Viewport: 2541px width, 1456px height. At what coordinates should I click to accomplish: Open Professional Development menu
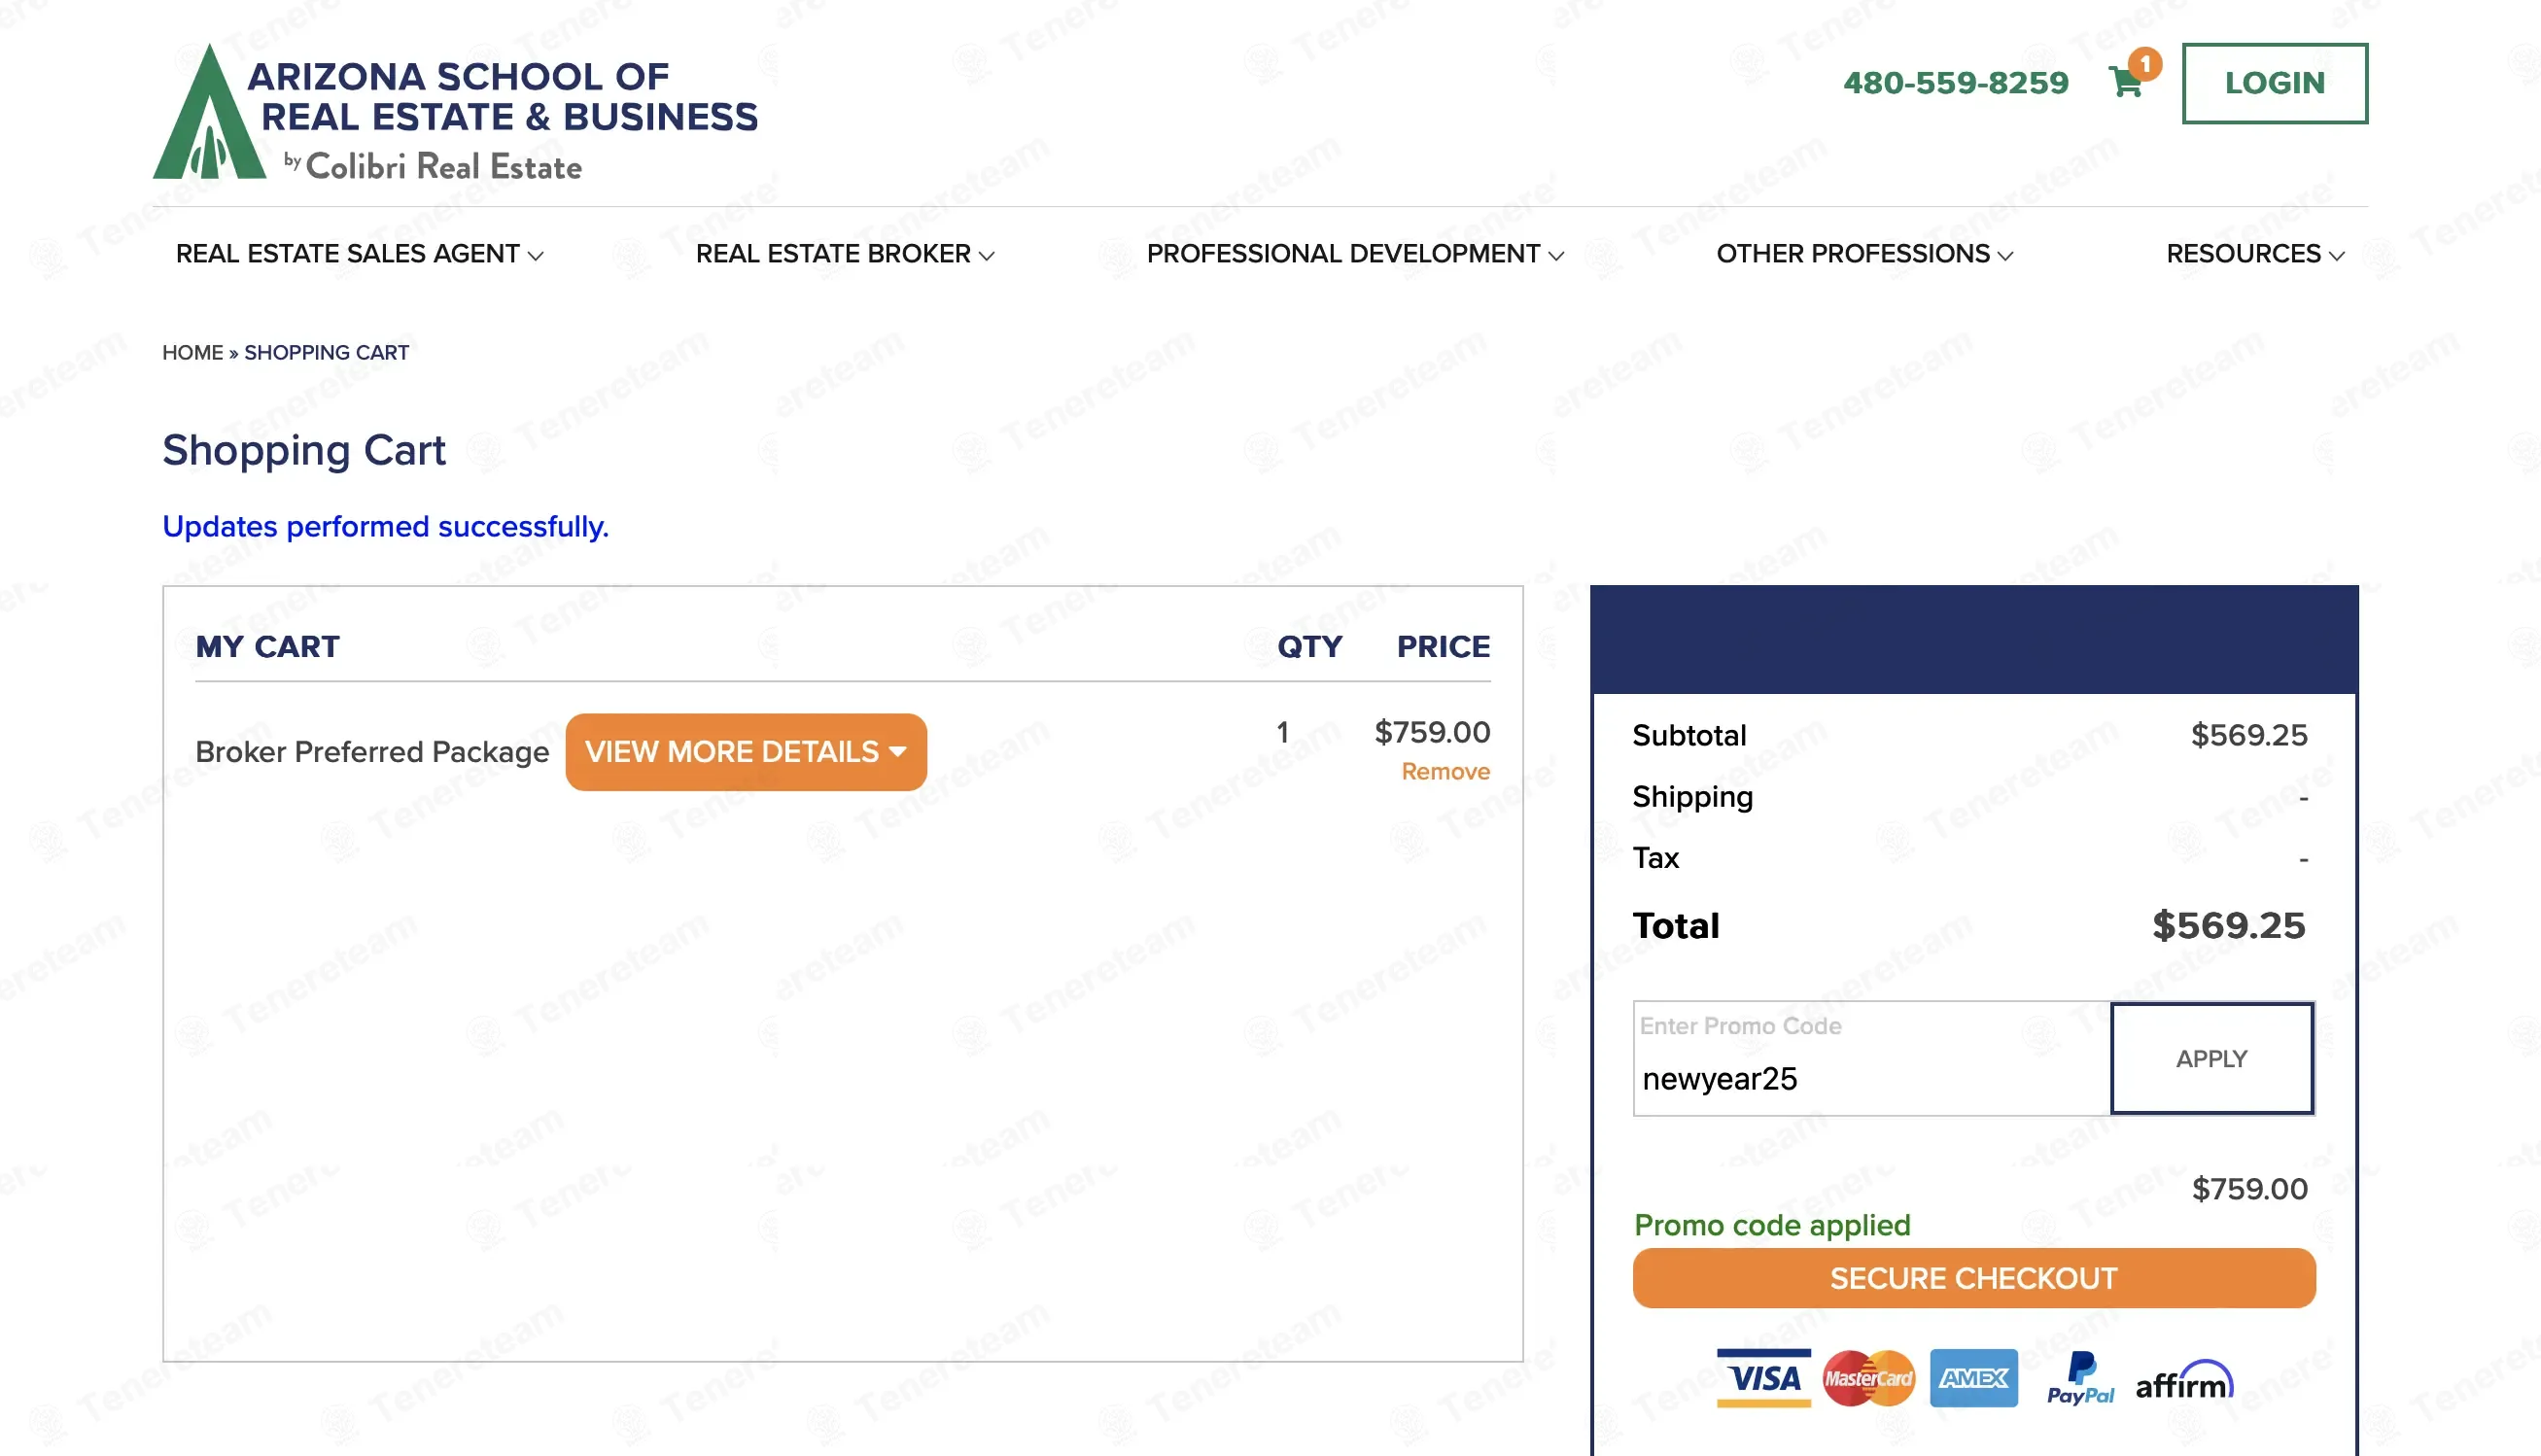click(1354, 254)
